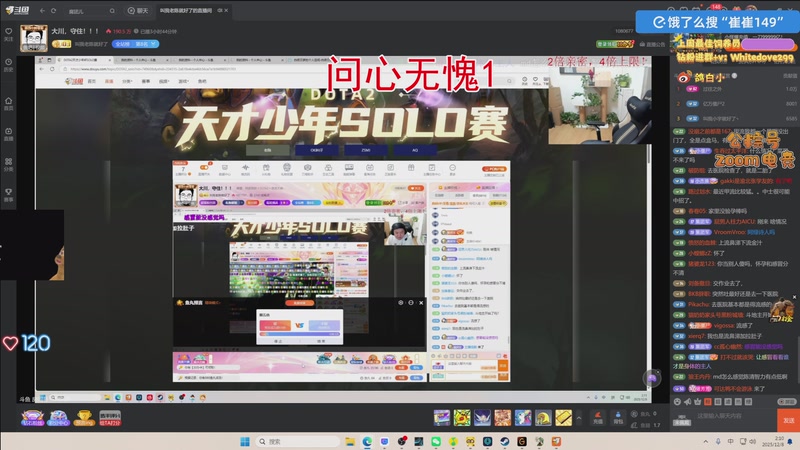800x450 pixels.
Task: Expand the gift bar with up chevron
Action: pyautogui.click(x=579, y=418)
